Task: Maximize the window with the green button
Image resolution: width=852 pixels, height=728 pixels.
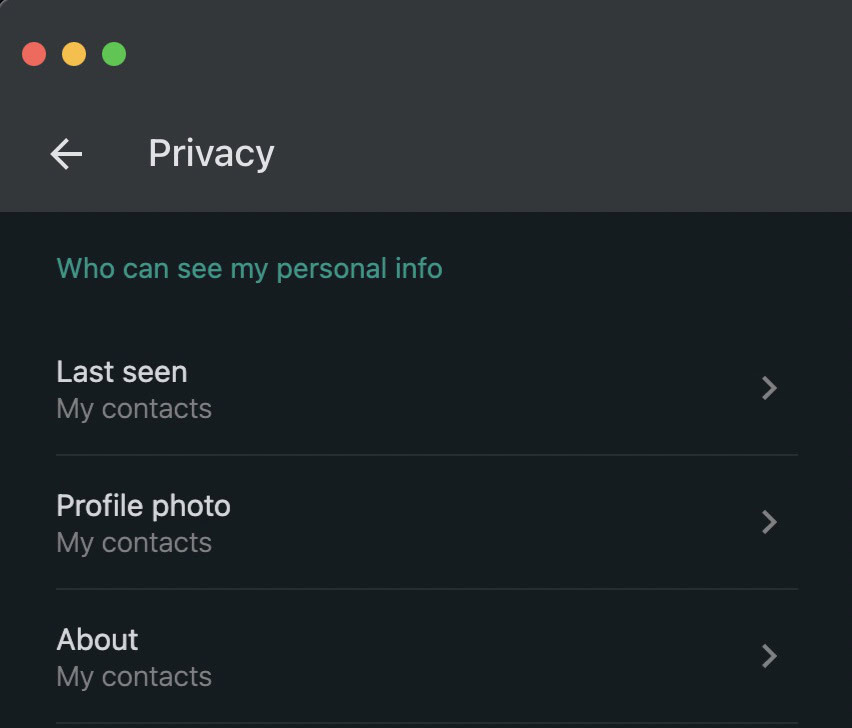Action: 114,54
